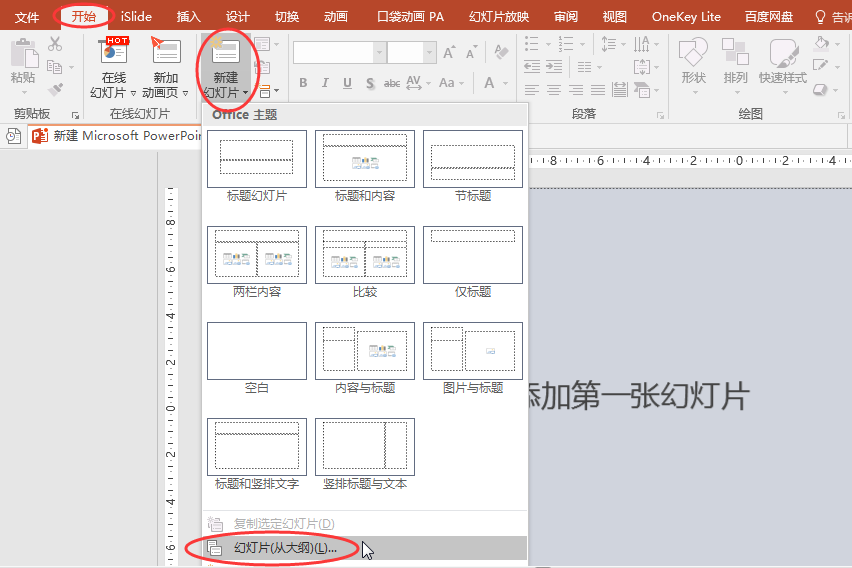Select the 标题和竖排文字 layout thumbnail
852x568 pixels.
point(257,447)
